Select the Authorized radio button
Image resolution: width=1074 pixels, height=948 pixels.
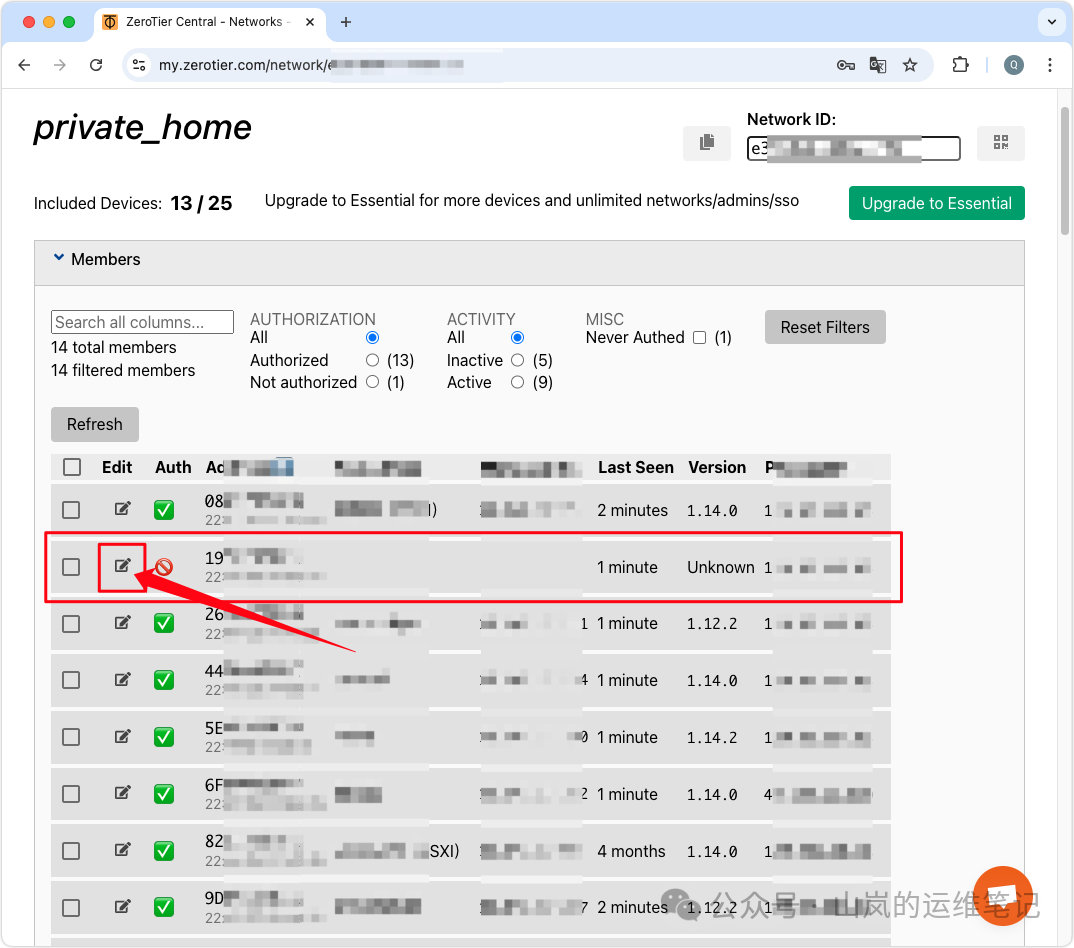coord(372,360)
